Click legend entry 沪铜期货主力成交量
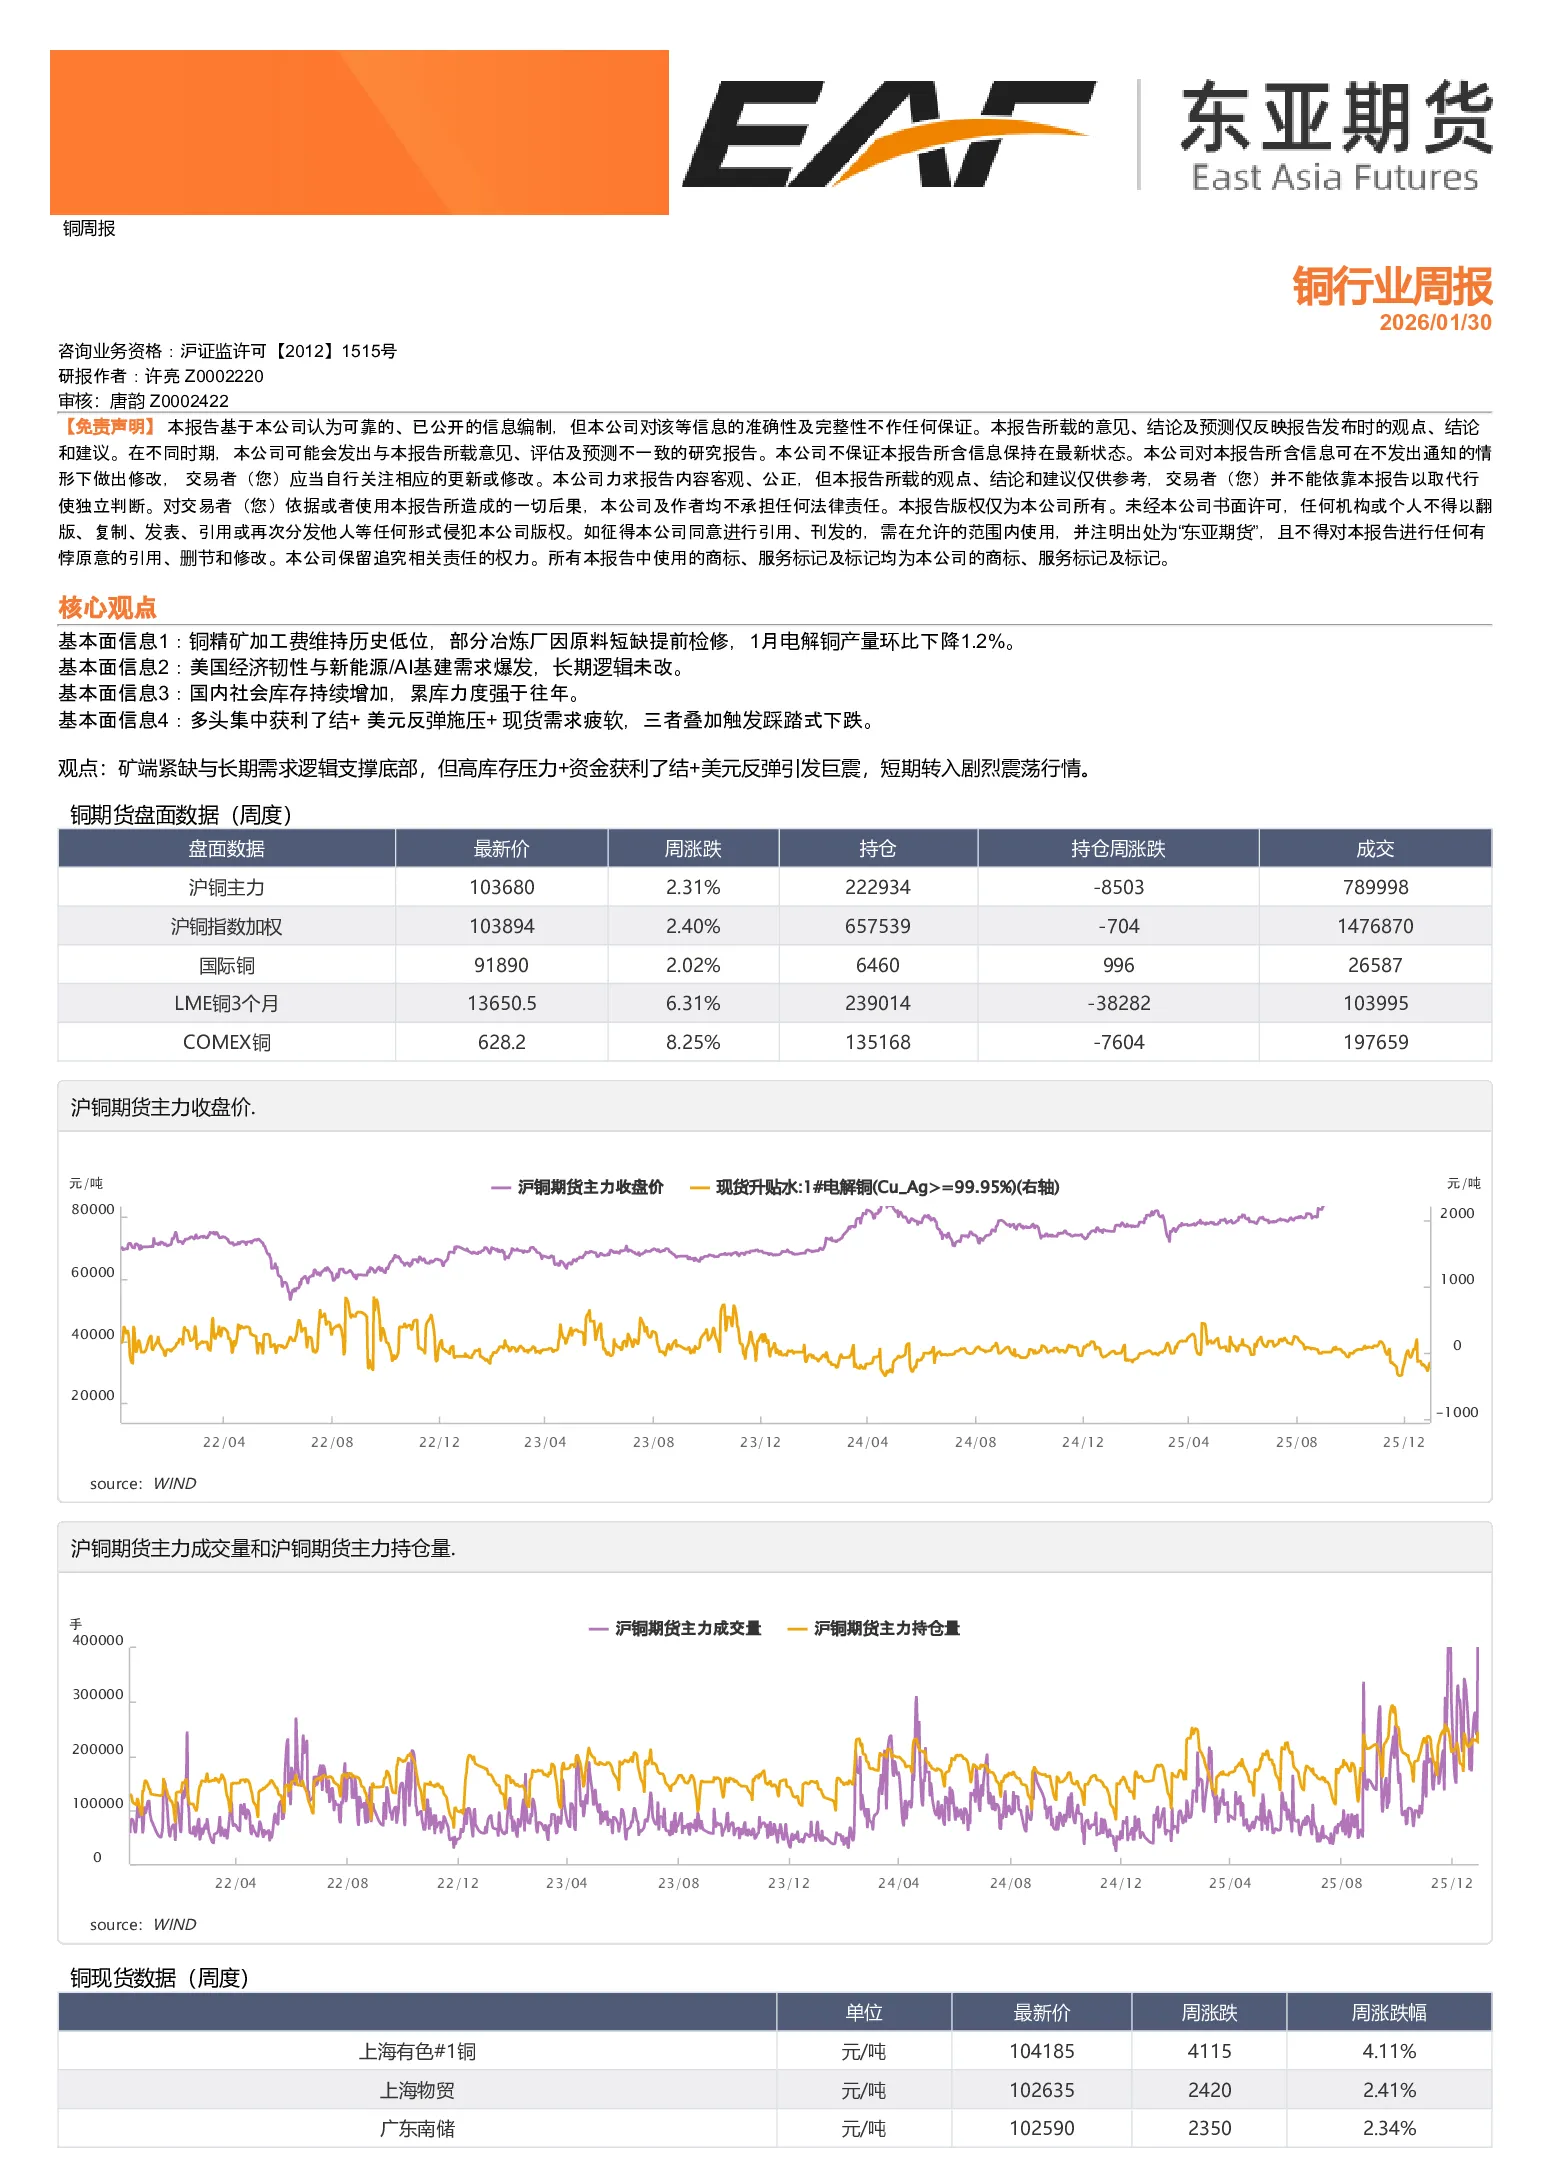 [x=675, y=1628]
